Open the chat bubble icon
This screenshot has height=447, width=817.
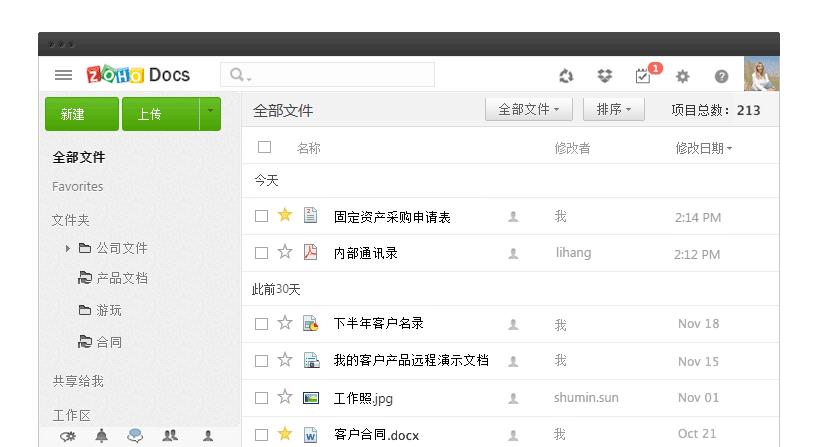(135, 436)
